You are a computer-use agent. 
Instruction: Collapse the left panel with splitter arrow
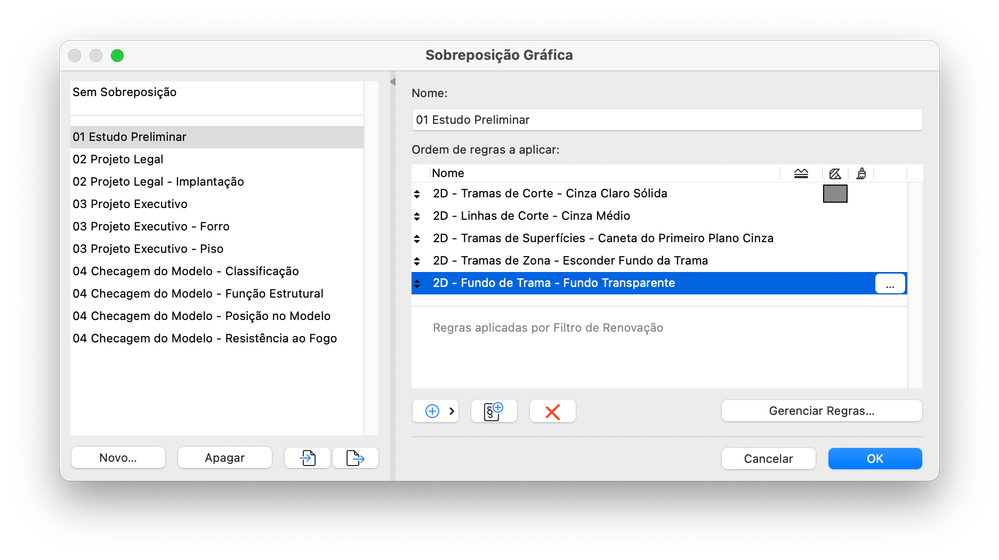pos(392,81)
